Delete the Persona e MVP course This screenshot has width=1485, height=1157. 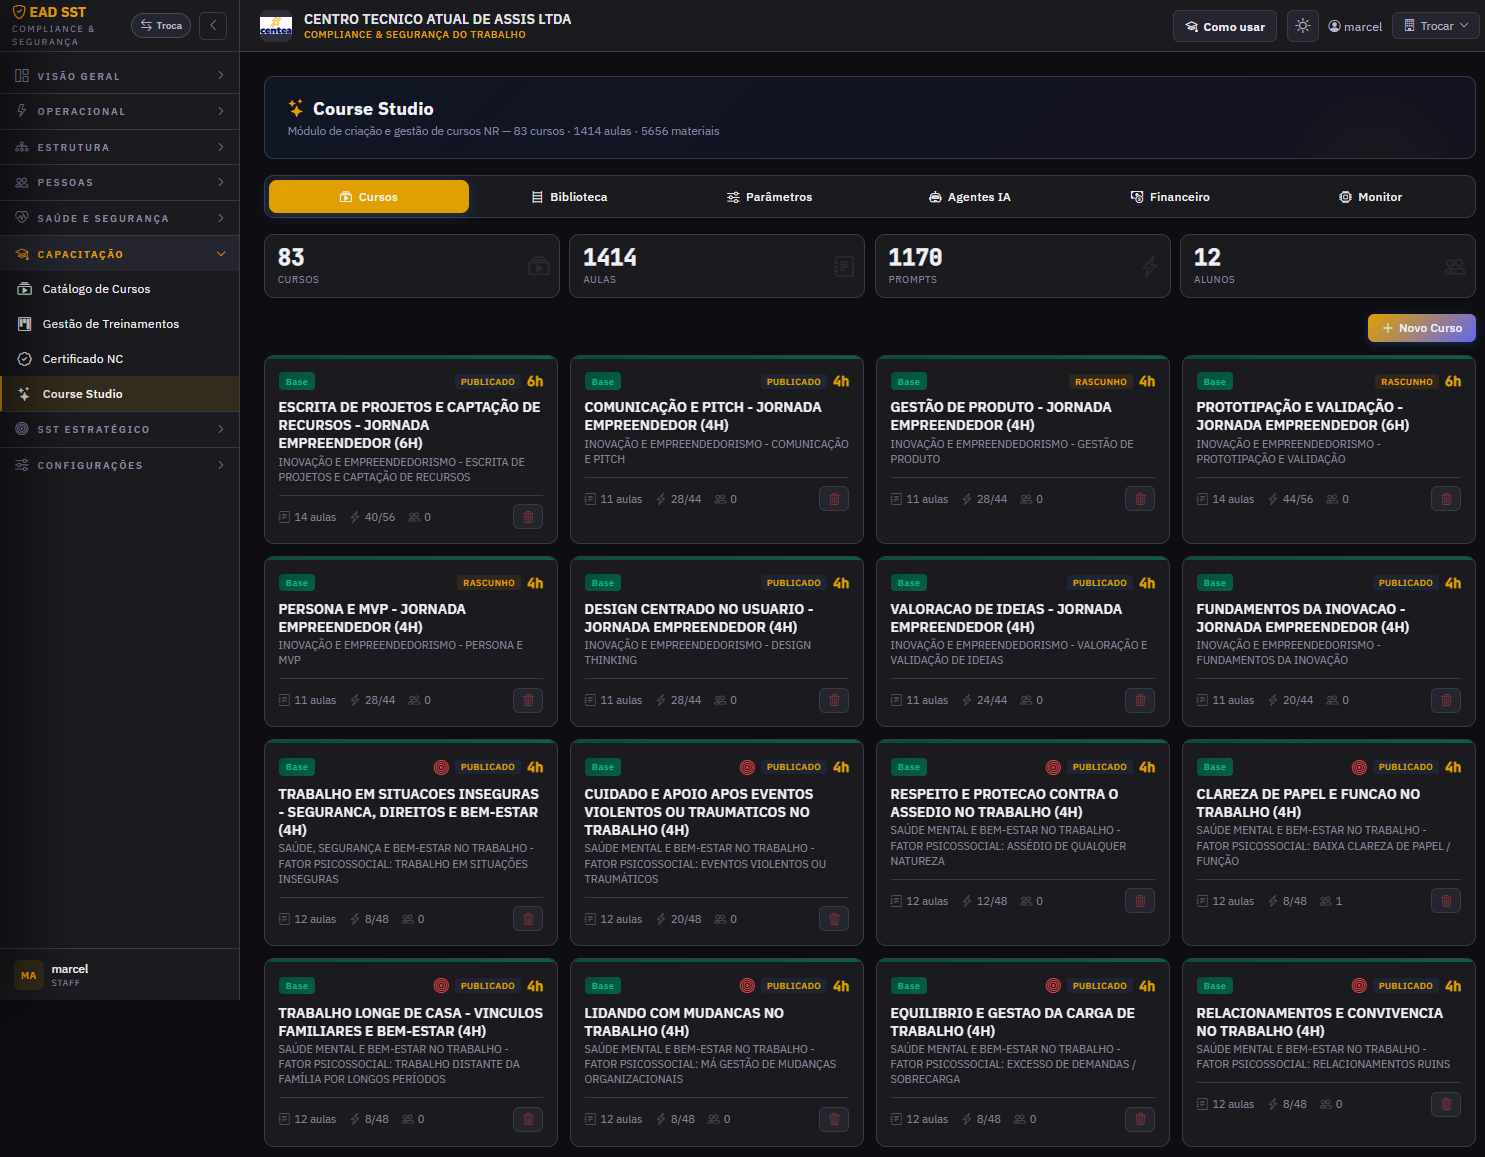(528, 700)
